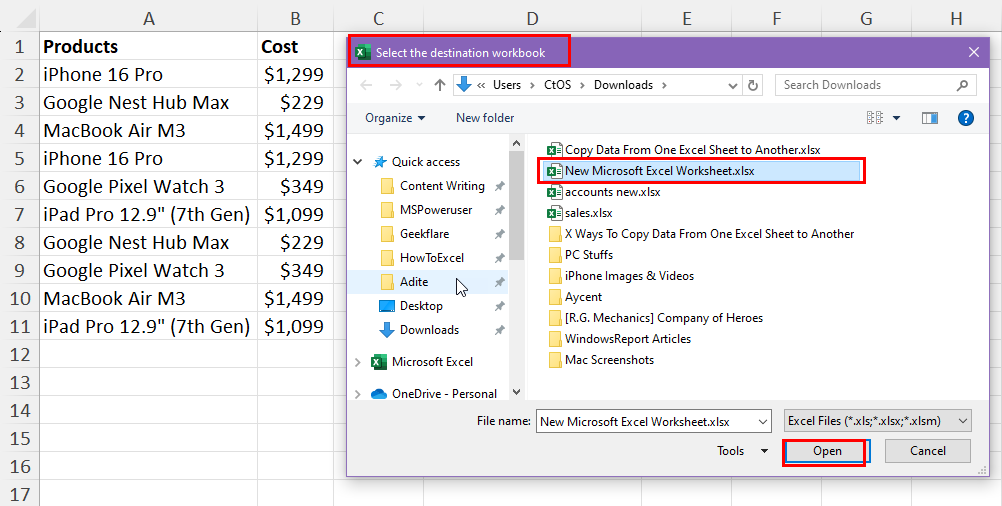Expand address bar previous locations dropdown
Image resolution: width=1002 pixels, height=506 pixels.
(733, 85)
